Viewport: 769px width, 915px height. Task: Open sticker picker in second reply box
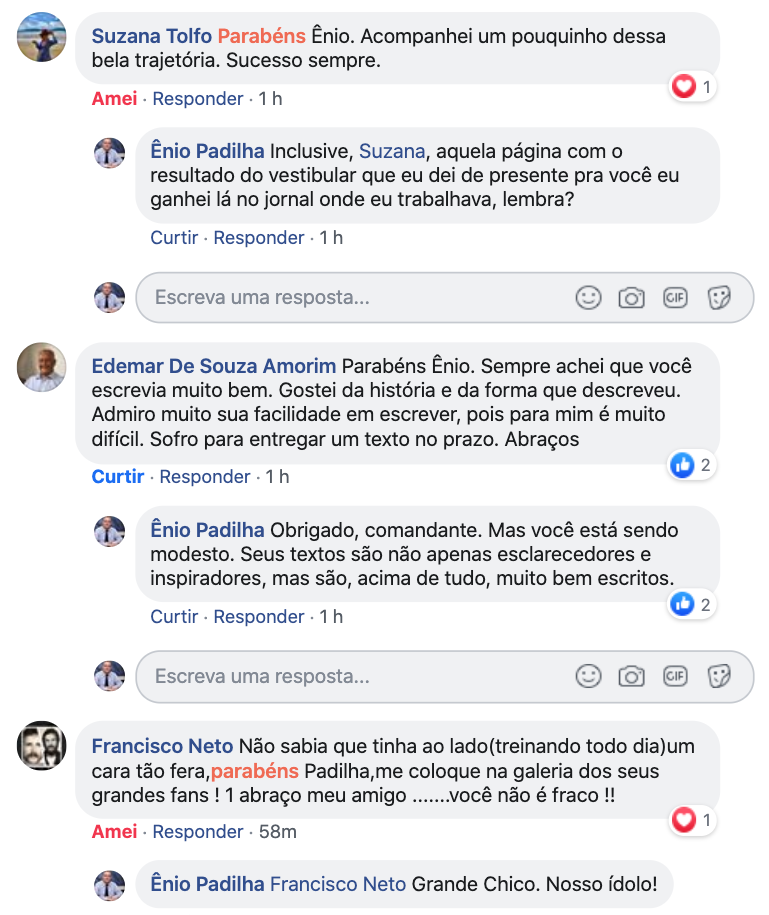point(719,676)
